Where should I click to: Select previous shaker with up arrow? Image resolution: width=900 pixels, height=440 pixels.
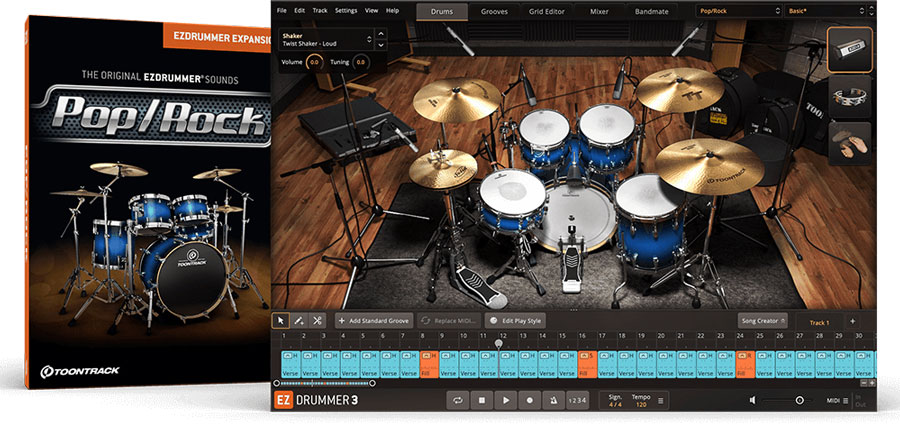point(381,34)
